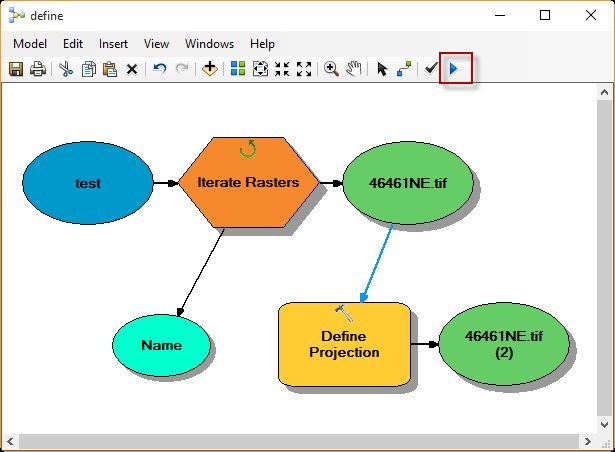Minimize the define window
This screenshot has height=452, width=615.
click(x=500, y=15)
